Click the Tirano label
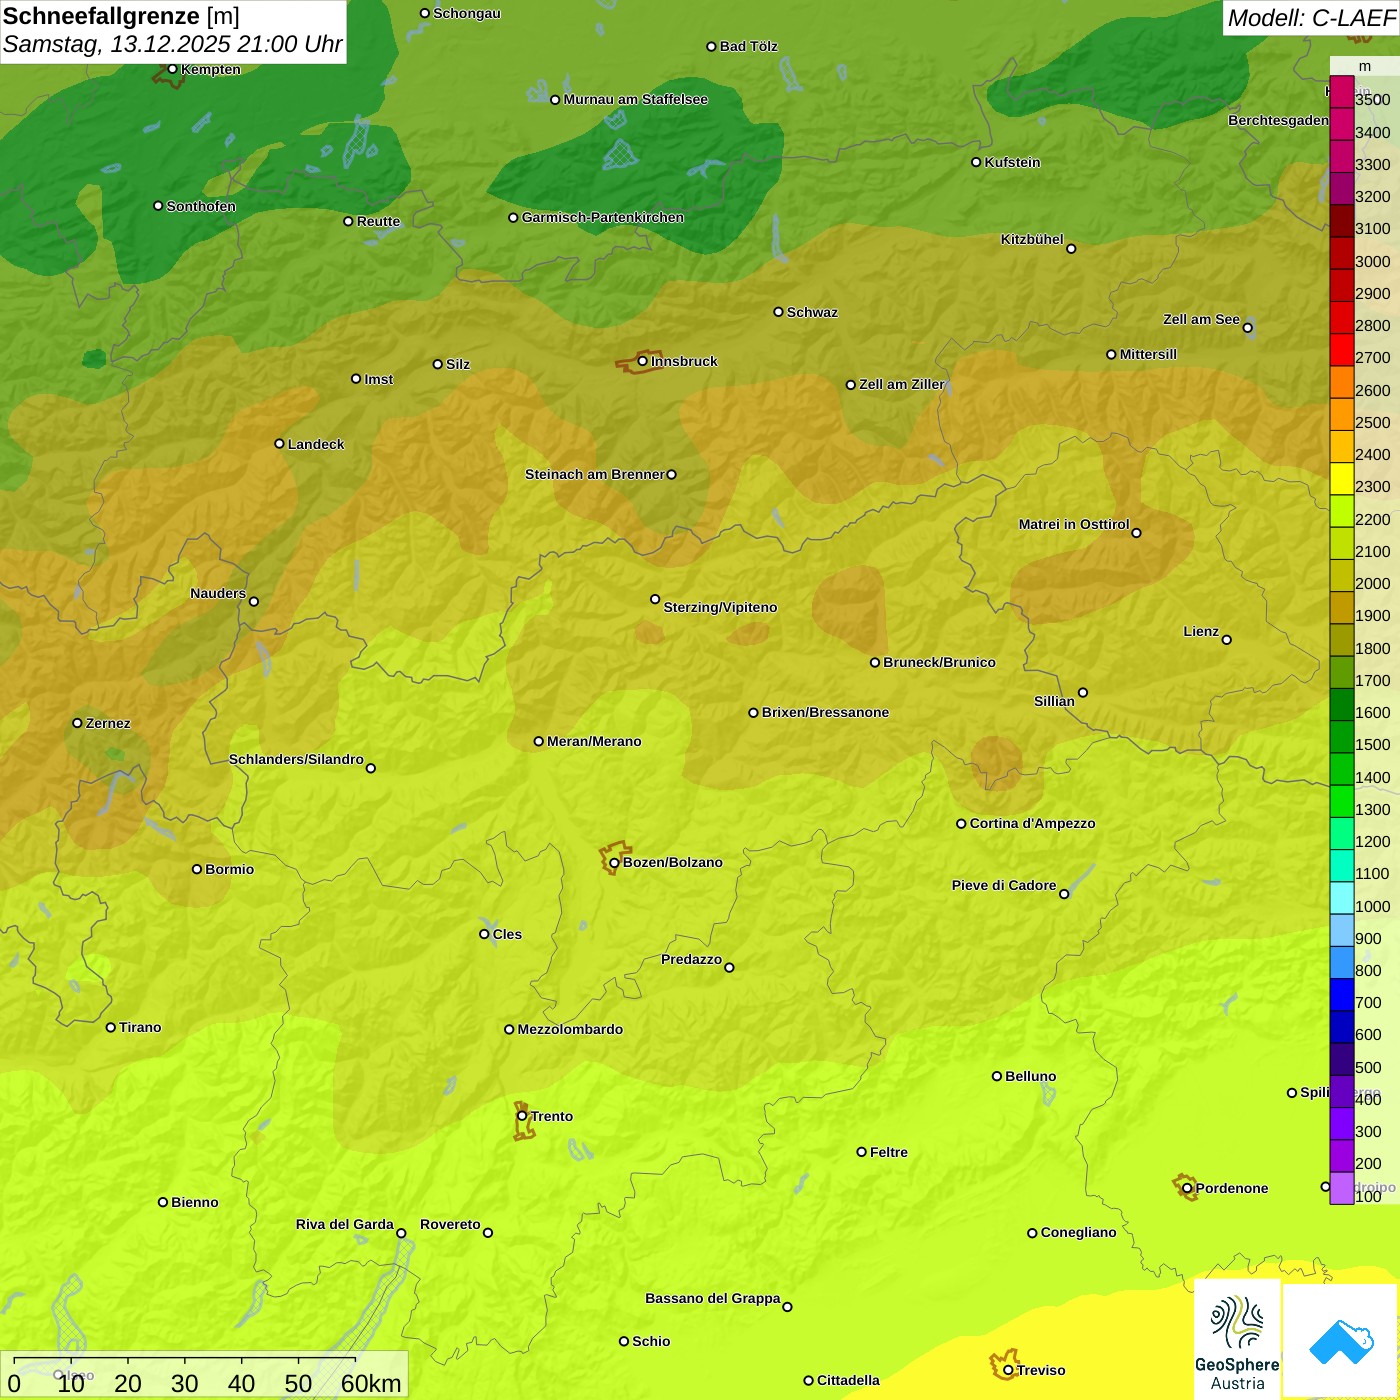Viewport: 1400px width, 1400px height. [140, 1027]
